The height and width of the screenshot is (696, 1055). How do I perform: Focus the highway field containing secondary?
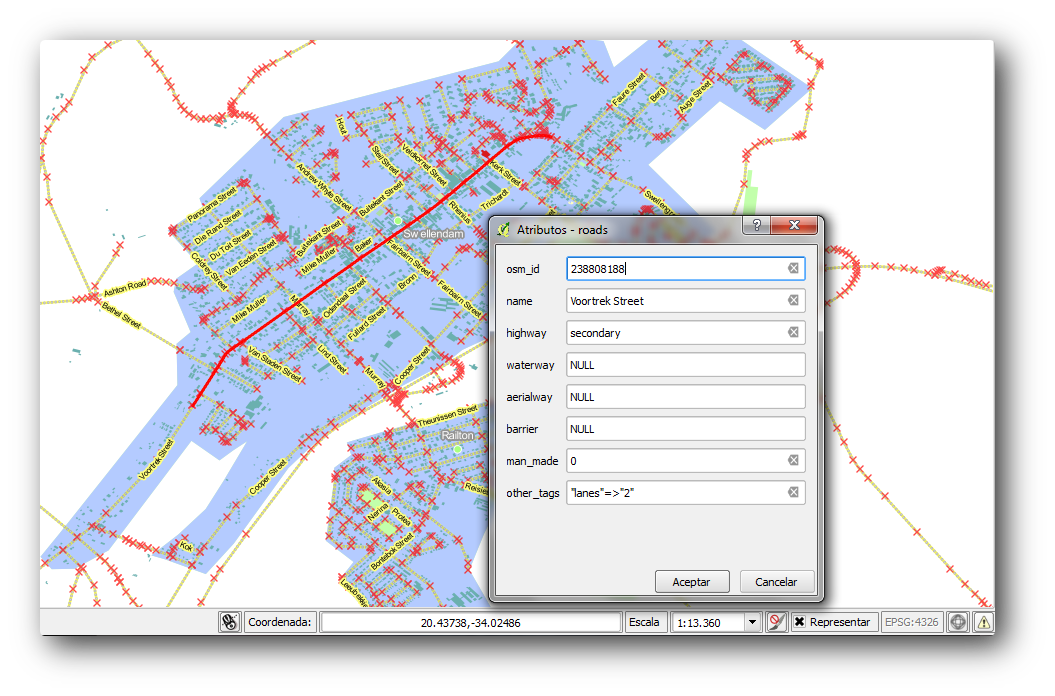pos(685,333)
